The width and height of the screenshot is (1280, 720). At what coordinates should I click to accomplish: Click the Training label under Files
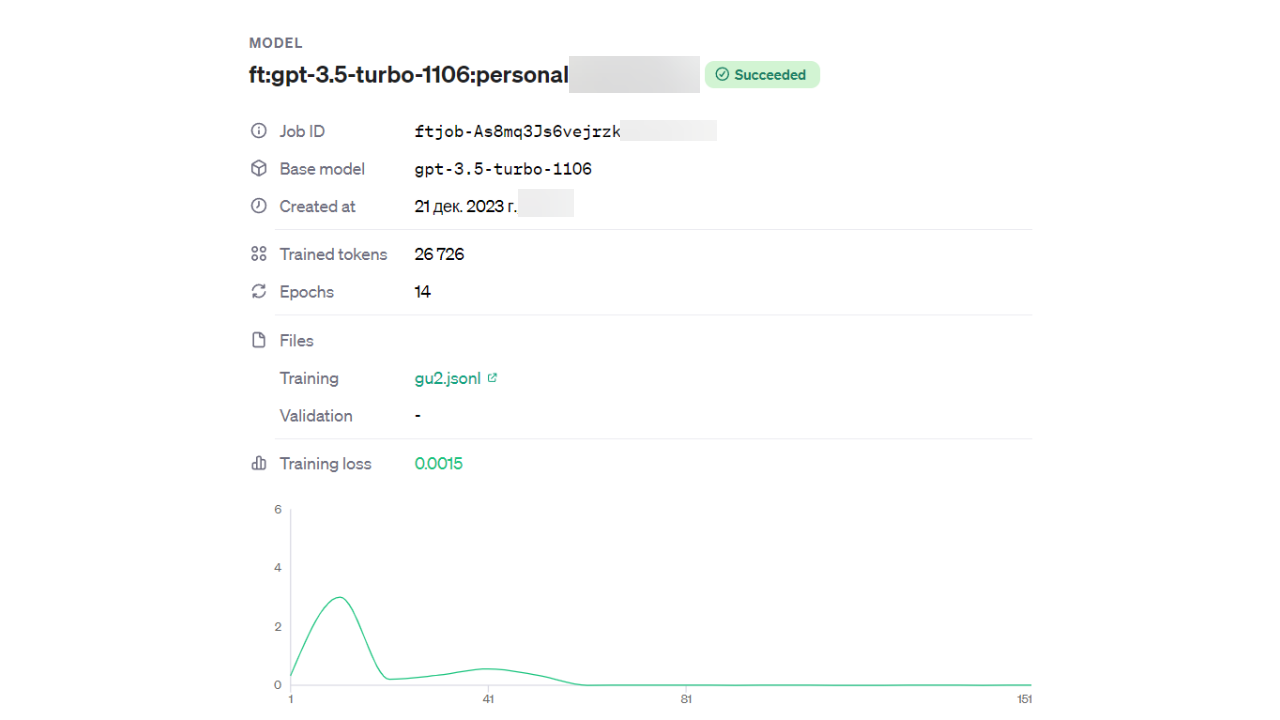tap(309, 379)
